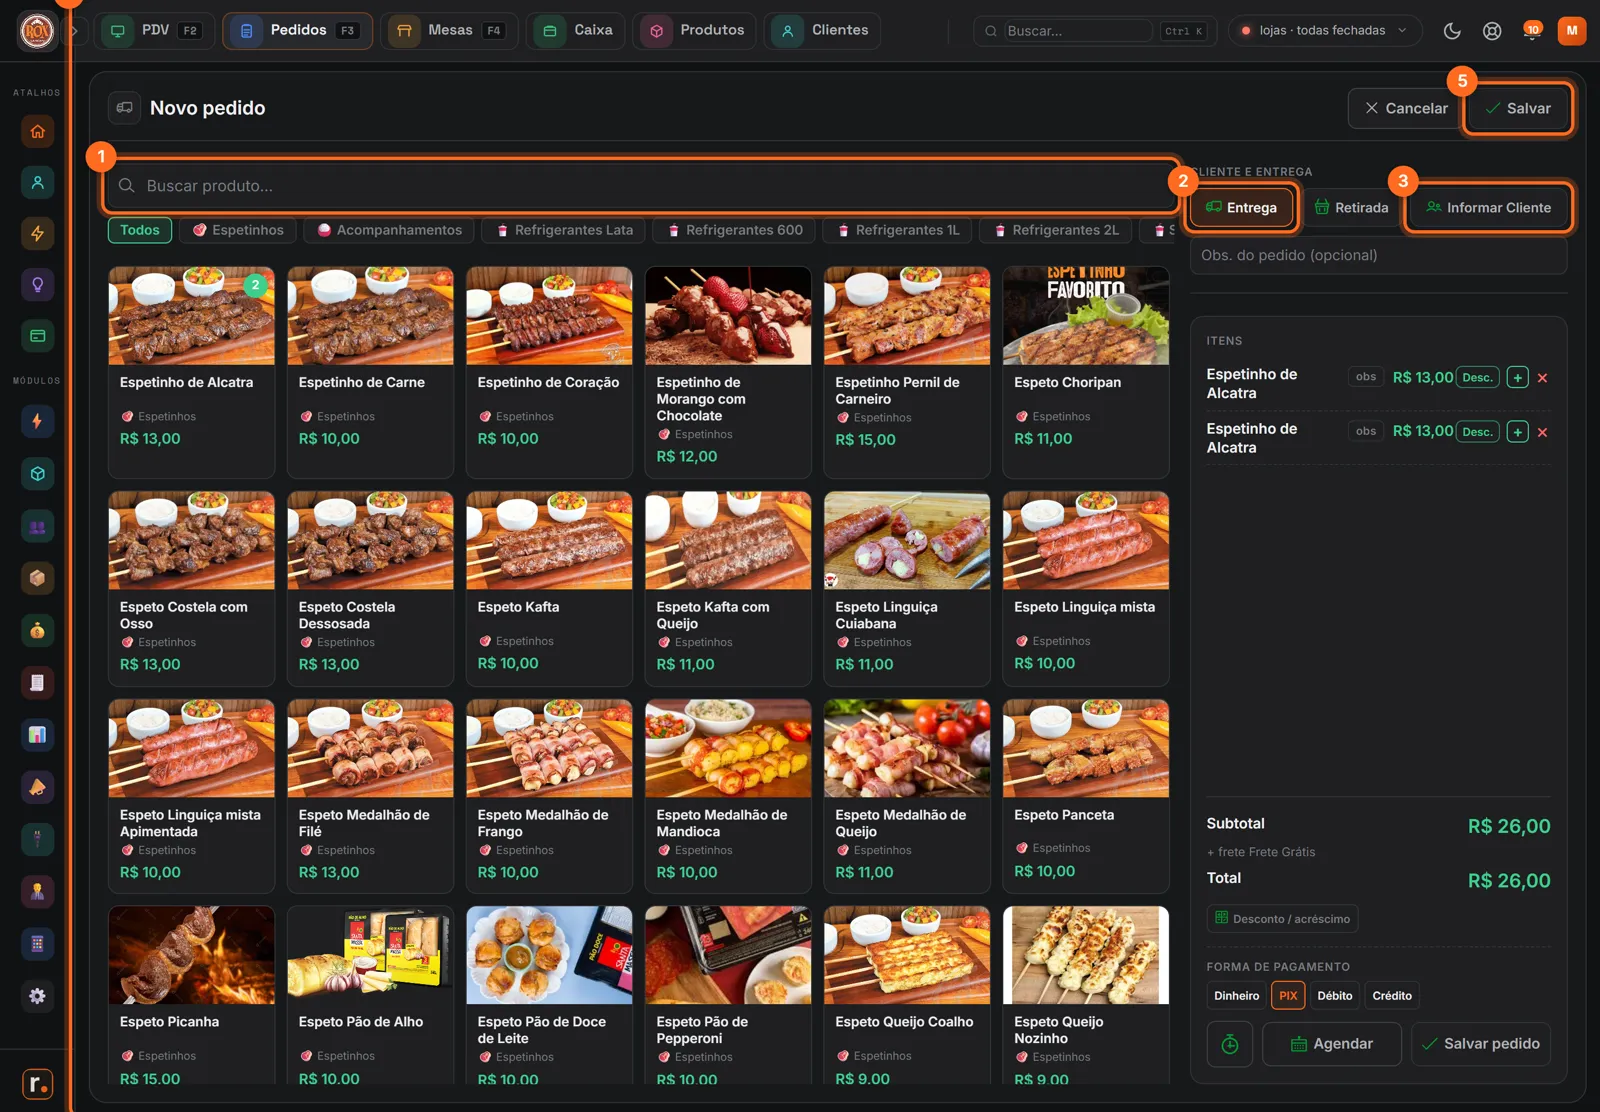The width and height of the screenshot is (1600, 1112).
Task: Select PIX as payment method
Action: pos(1288,996)
